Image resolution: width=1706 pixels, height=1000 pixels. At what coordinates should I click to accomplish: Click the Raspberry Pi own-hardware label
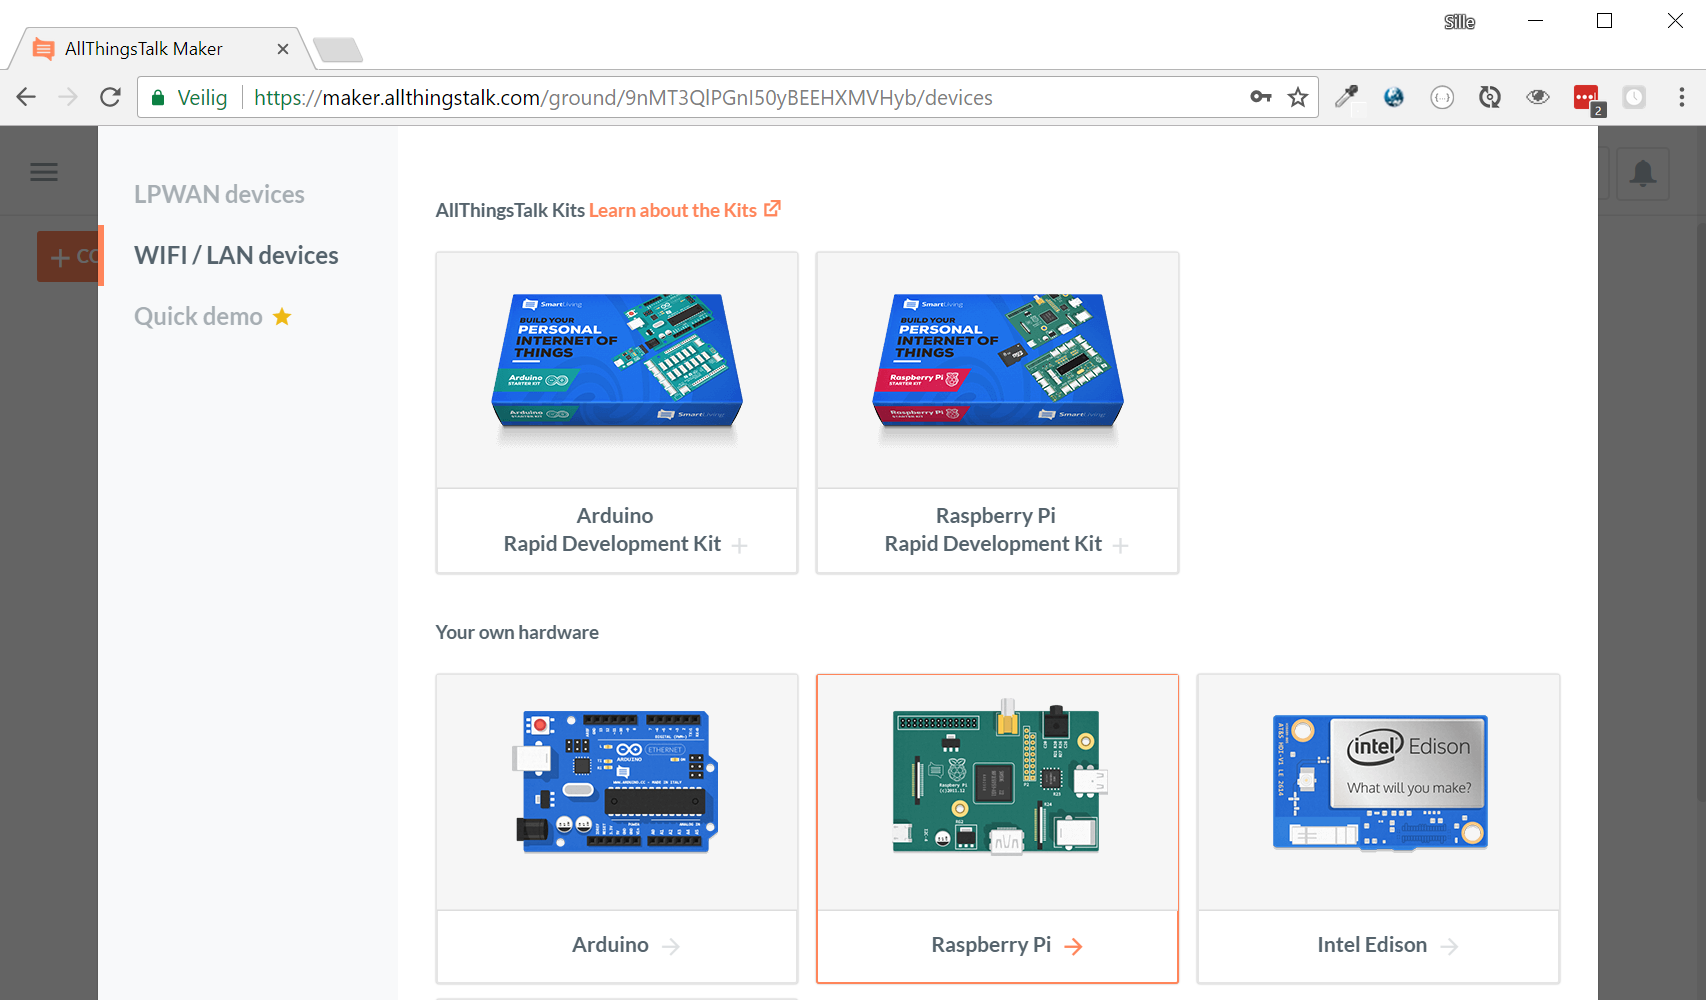[x=991, y=945]
